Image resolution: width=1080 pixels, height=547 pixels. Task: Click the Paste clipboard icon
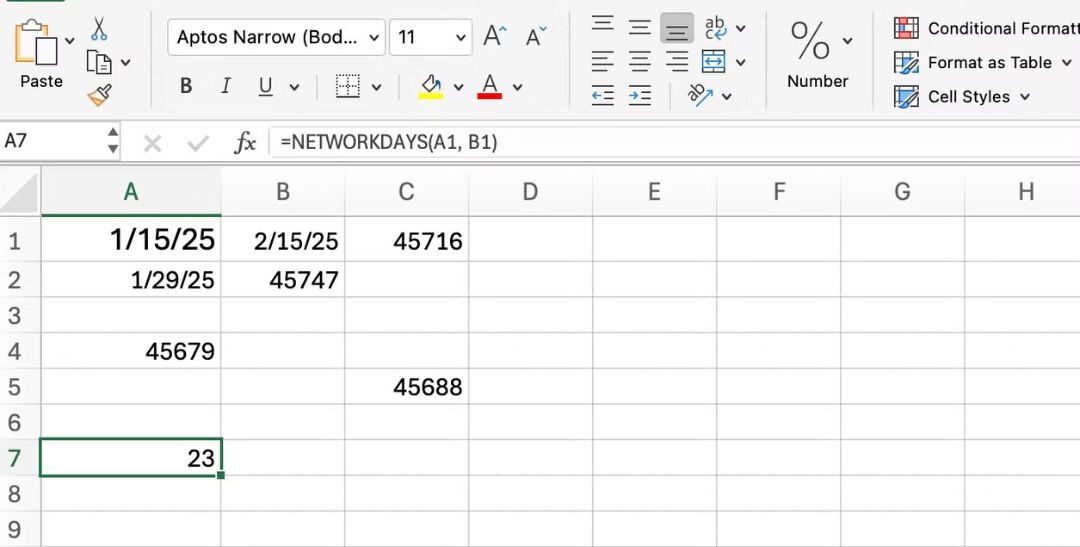coord(36,42)
